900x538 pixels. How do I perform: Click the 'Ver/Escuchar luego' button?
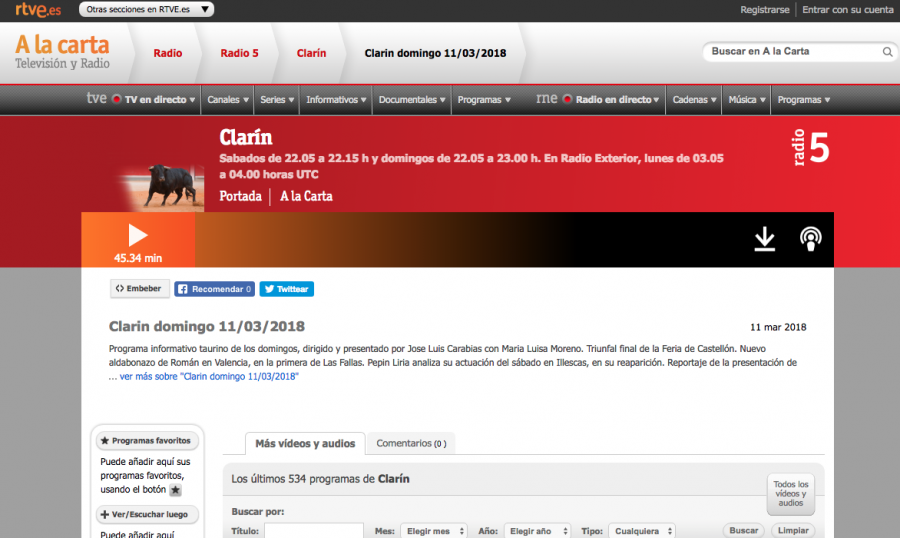[148, 514]
